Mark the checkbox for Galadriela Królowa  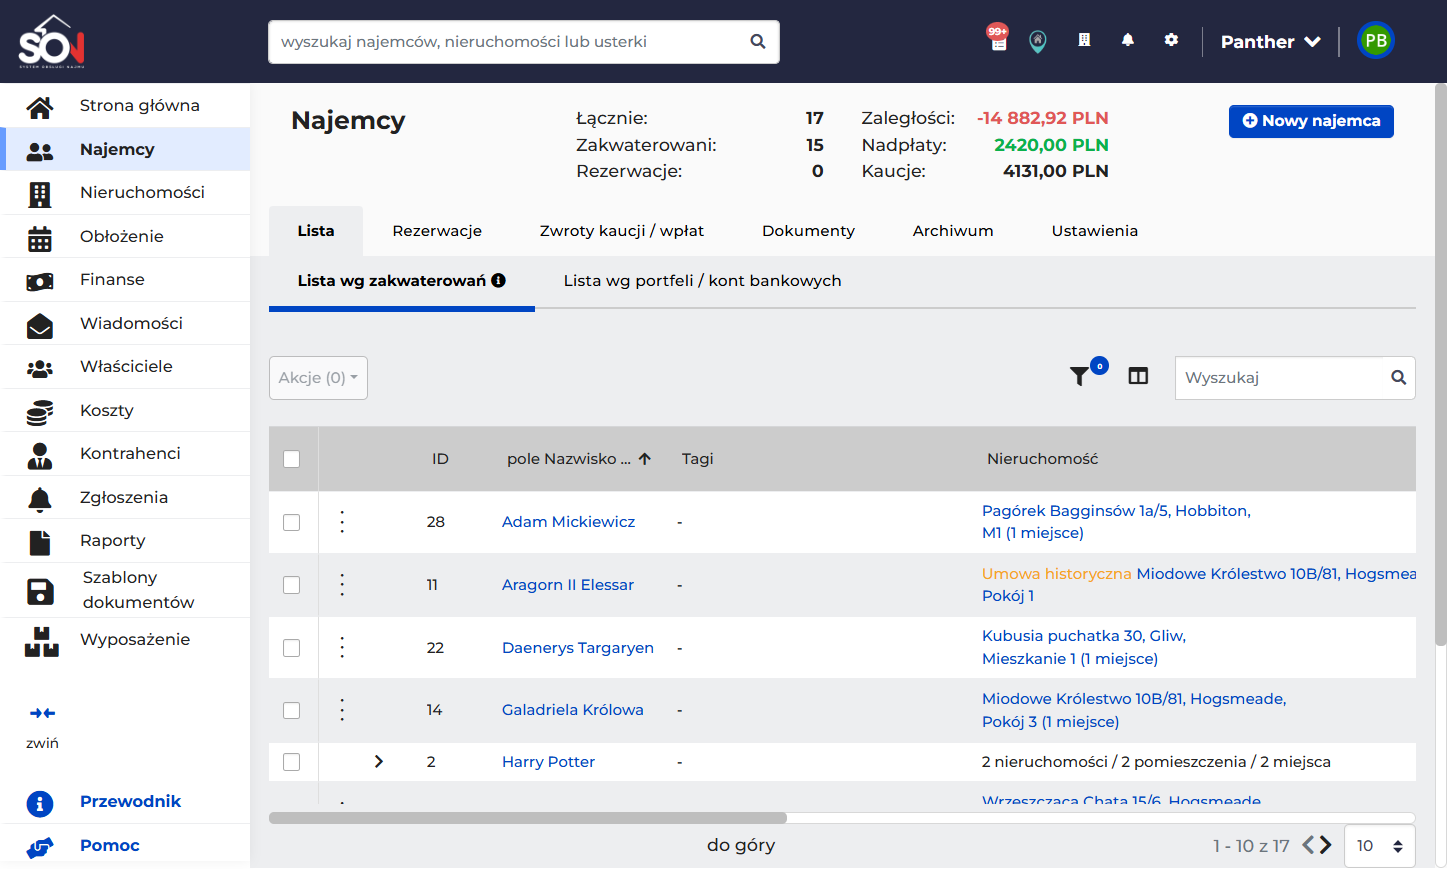tap(292, 710)
